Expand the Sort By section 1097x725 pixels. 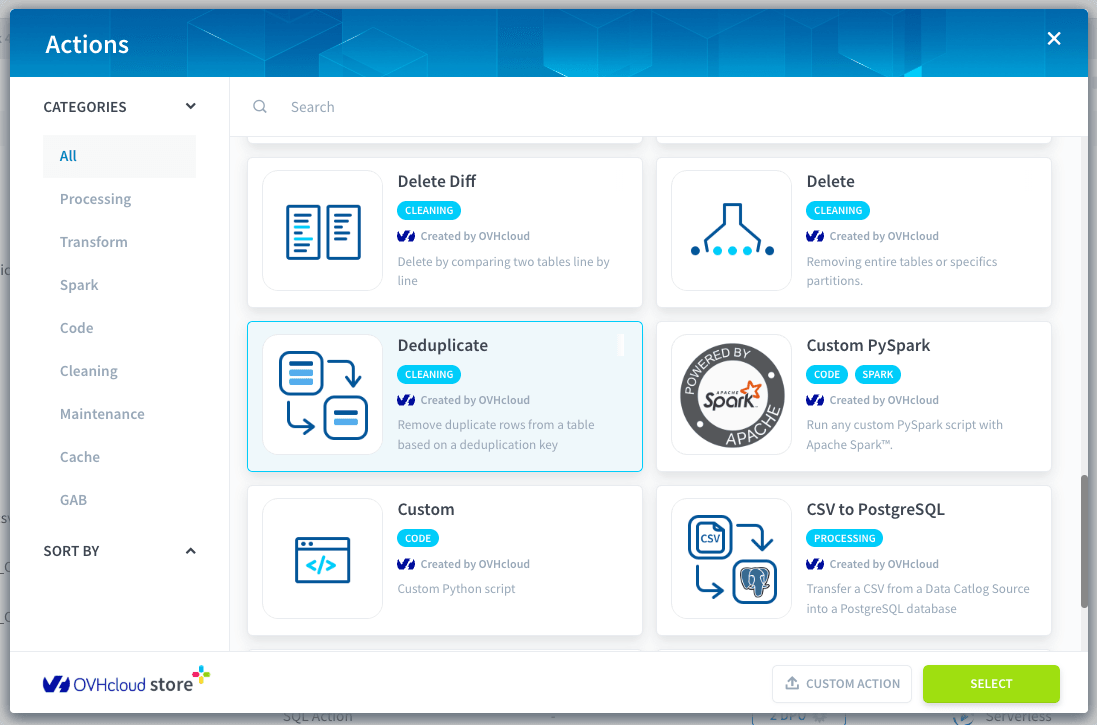(x=190, y=551)
